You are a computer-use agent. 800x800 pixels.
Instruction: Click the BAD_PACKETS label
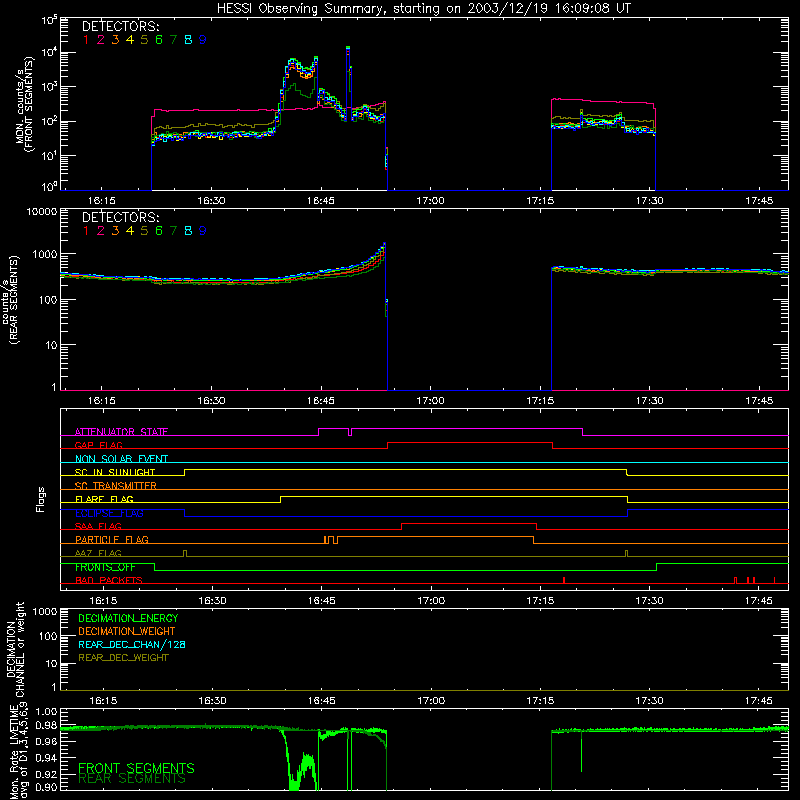(109, 581)
